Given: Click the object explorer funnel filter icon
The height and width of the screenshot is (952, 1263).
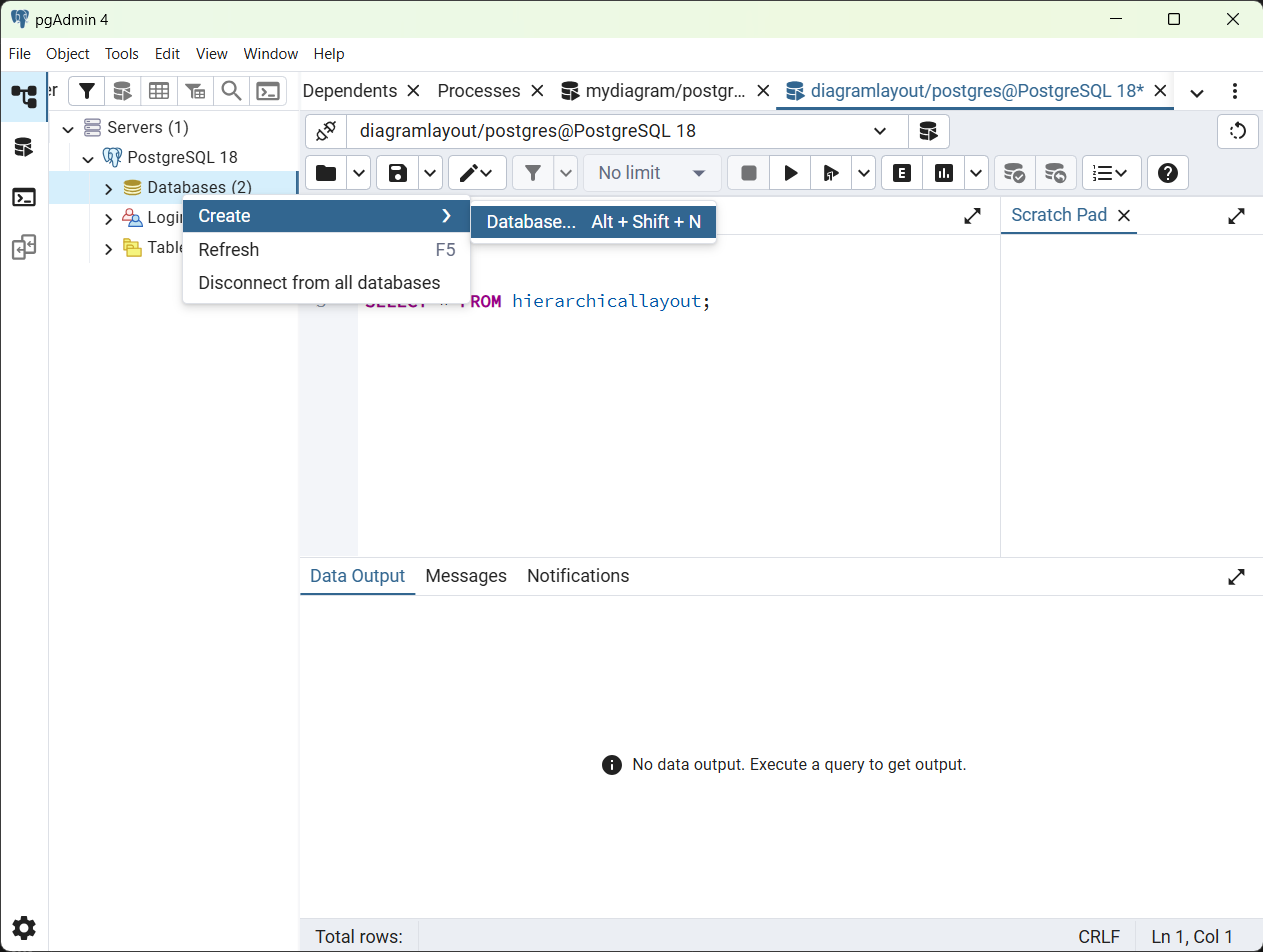Looking at the screenshot, I should click(x=88, y=91).
